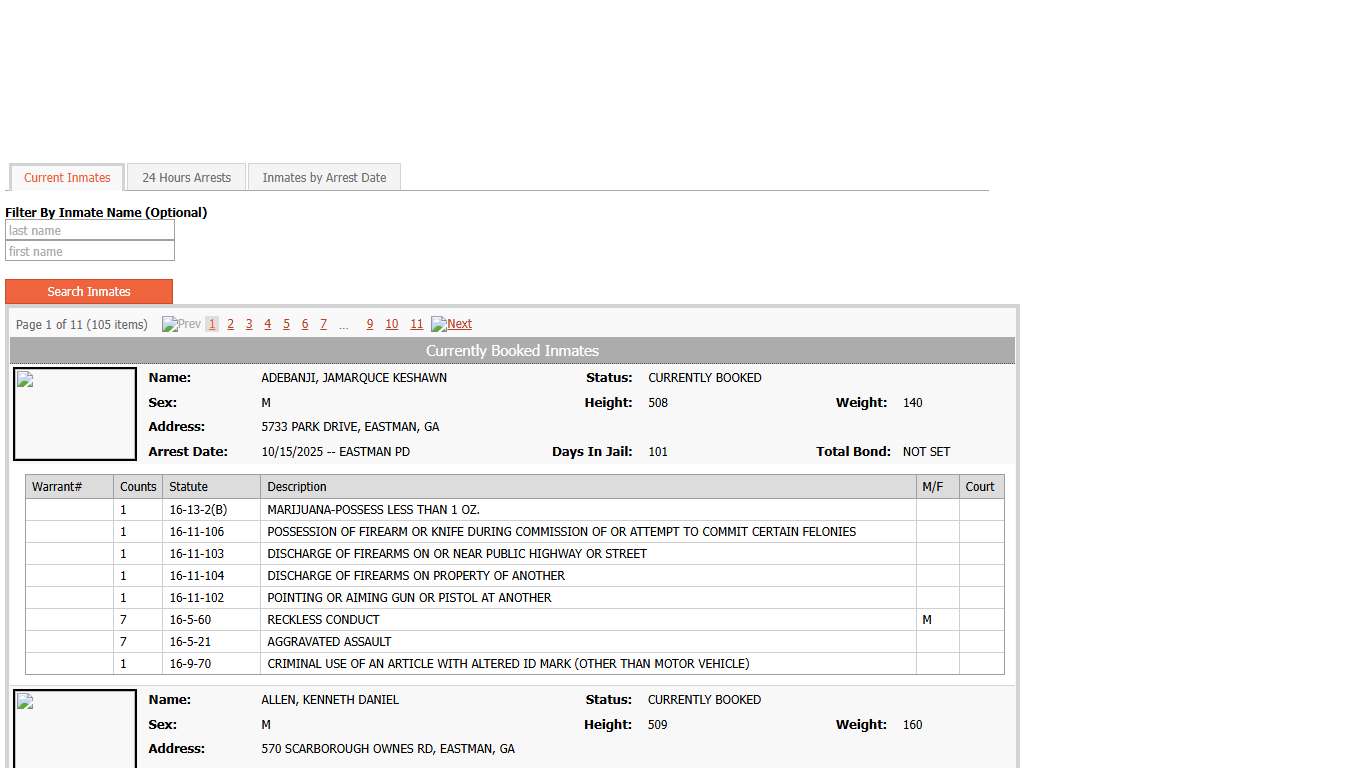
Task: Go to page 6 of results
Action: [305, 324]
